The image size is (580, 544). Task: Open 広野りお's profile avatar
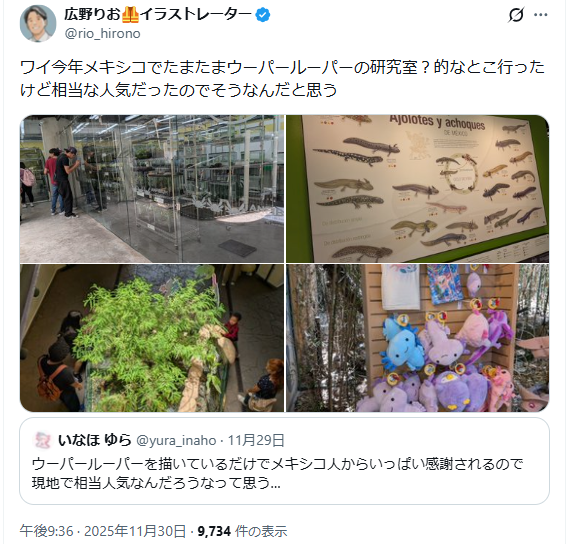point(38,23)
